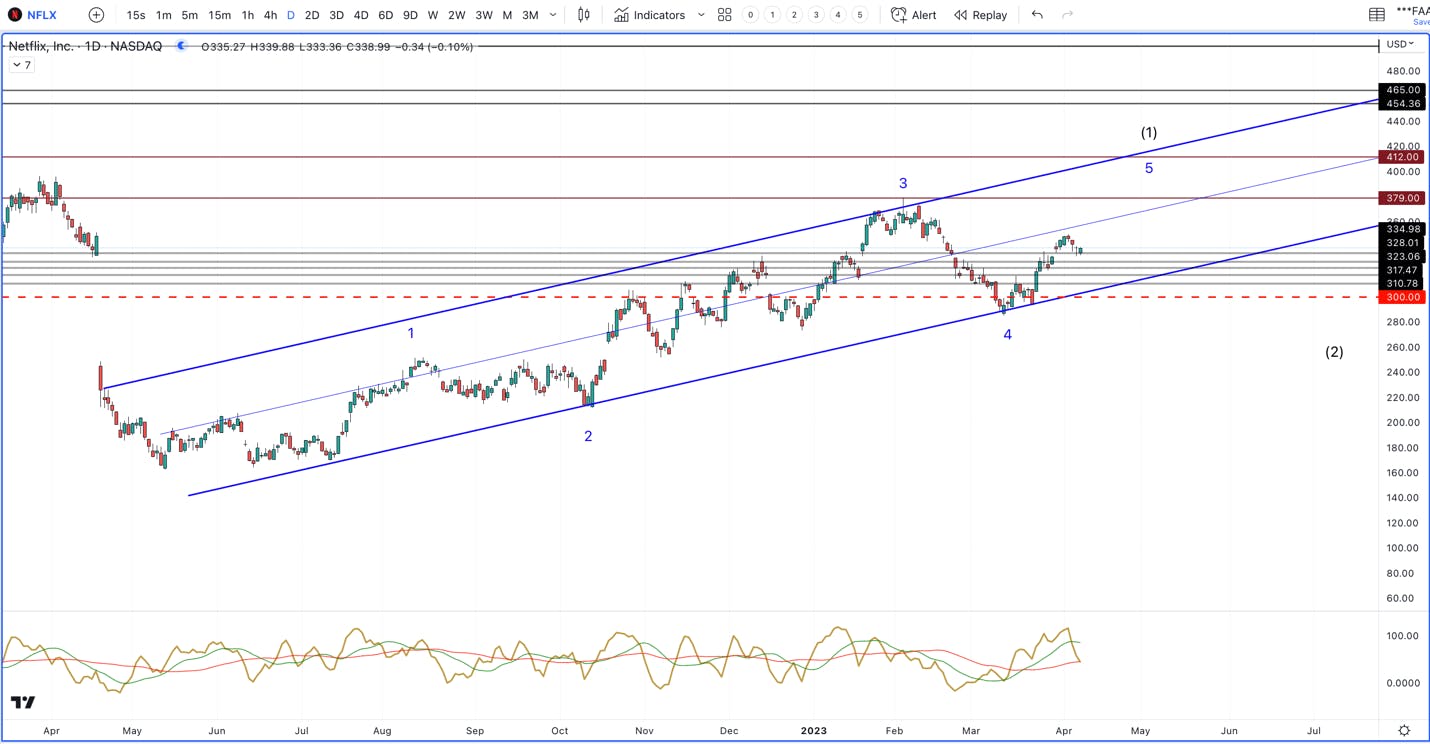The width and height of the screenshot is (1430, 744).
Task: Open the indicator templates grid icon
Action: (x=725, y=15)
